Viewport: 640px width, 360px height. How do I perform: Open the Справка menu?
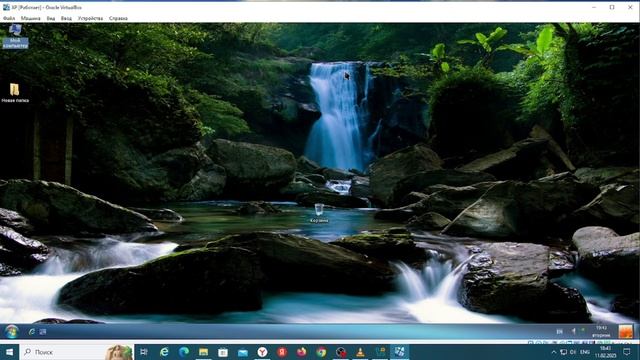pyautogui.click(x=118, y=18)
